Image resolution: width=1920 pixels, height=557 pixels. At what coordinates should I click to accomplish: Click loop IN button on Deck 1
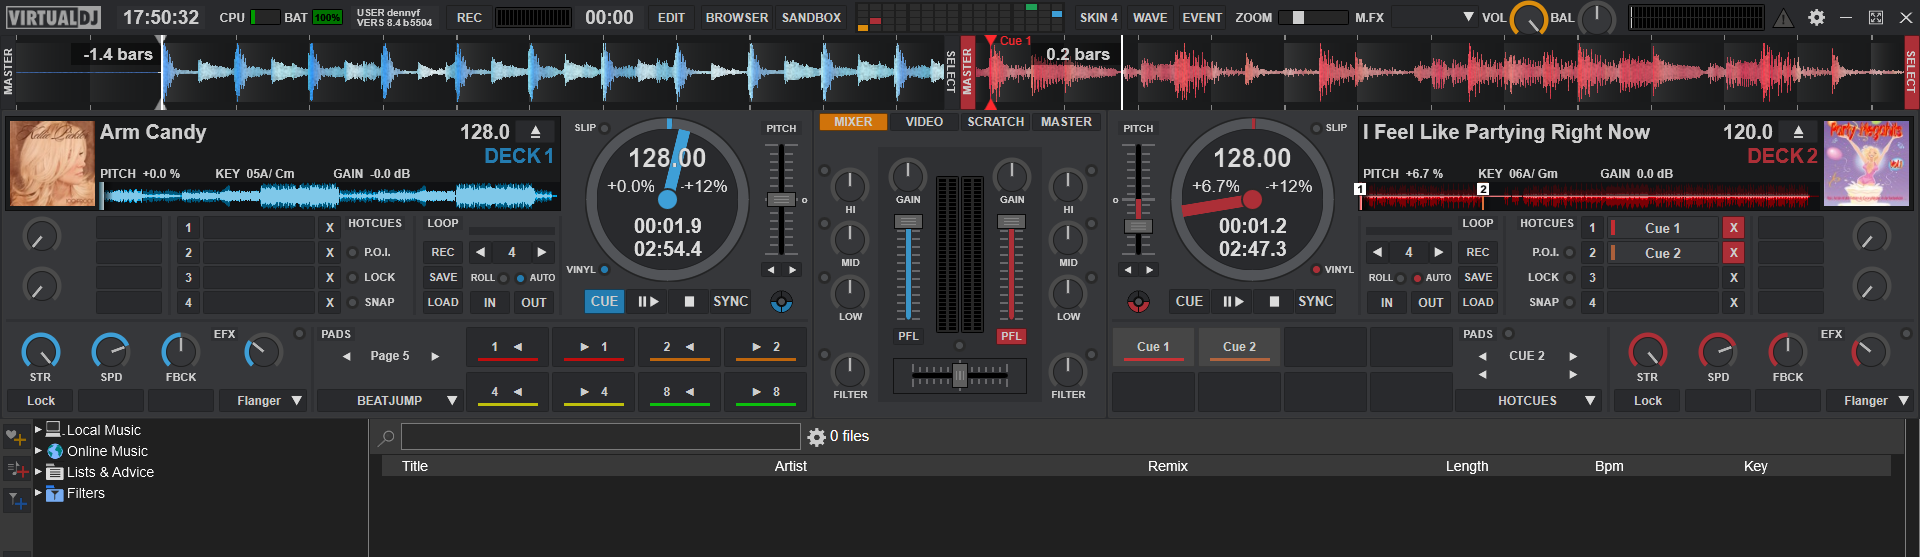490,303
